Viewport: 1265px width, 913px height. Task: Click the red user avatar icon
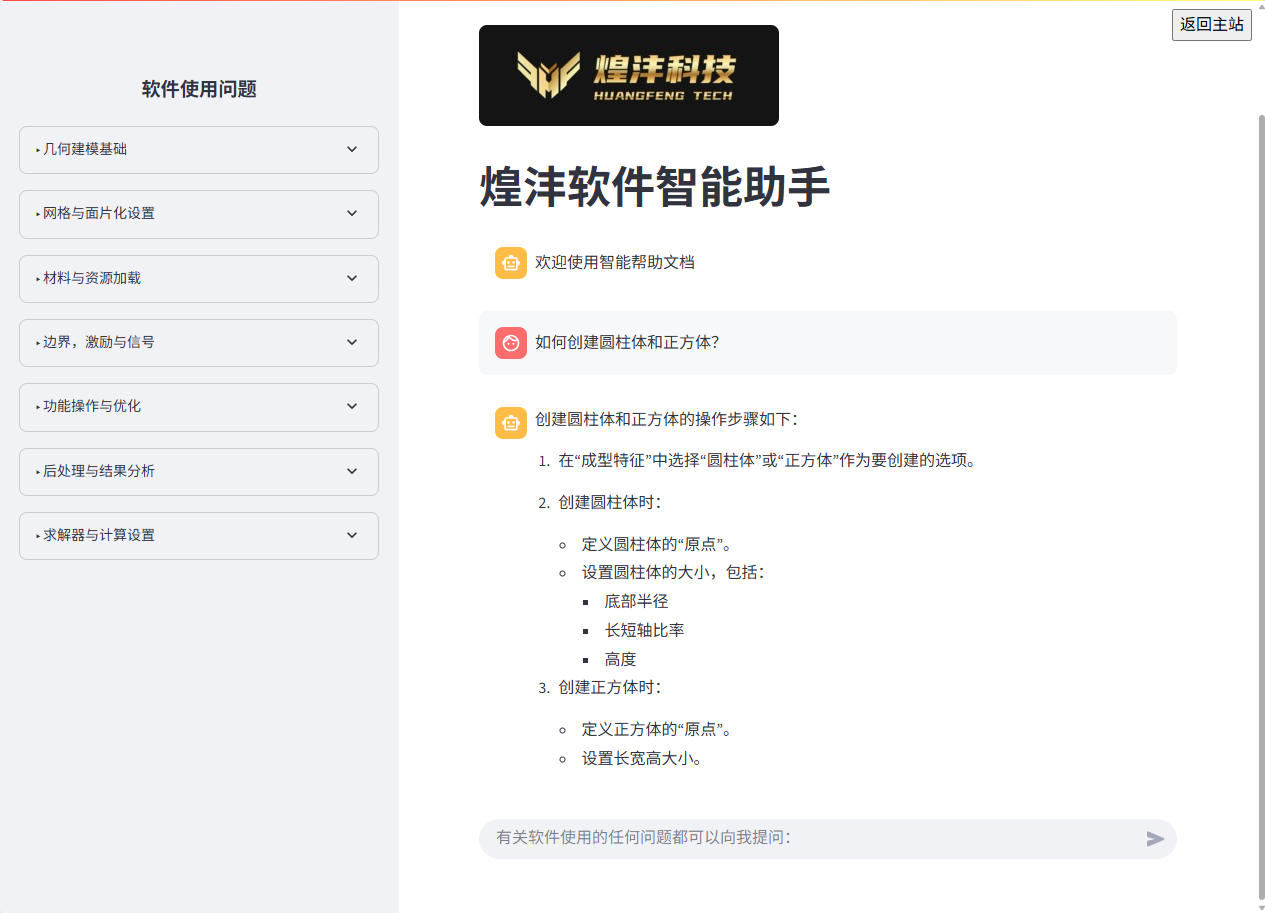511,343
